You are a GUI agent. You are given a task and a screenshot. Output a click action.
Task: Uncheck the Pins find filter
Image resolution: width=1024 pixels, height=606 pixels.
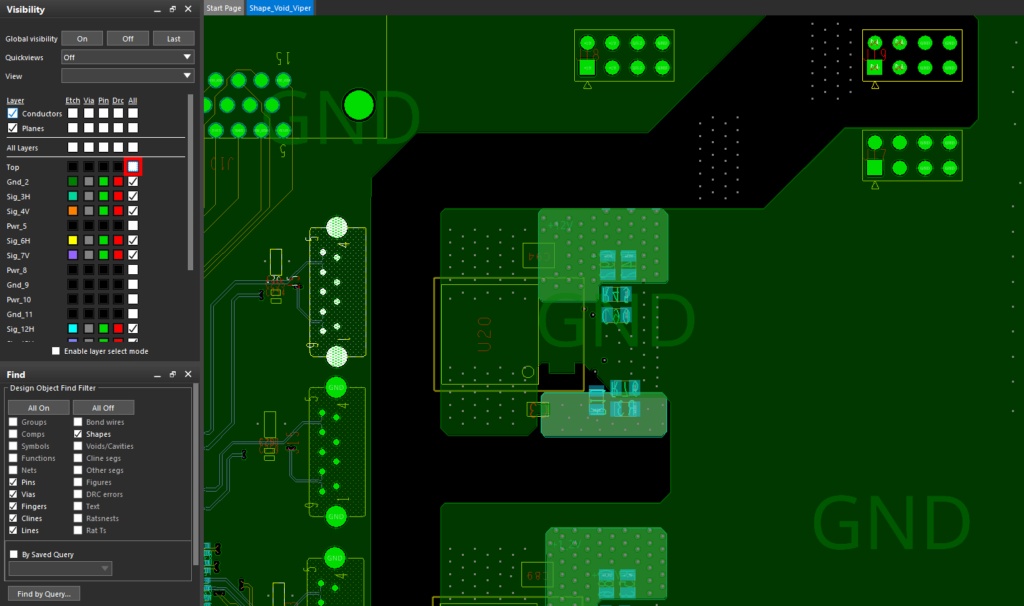pos(13,482)
